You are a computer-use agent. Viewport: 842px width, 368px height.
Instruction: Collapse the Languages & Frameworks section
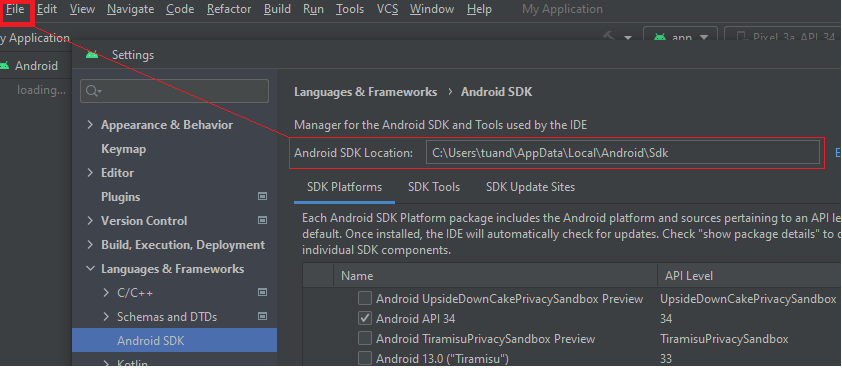pyautogui.click(x=90, y=269)
